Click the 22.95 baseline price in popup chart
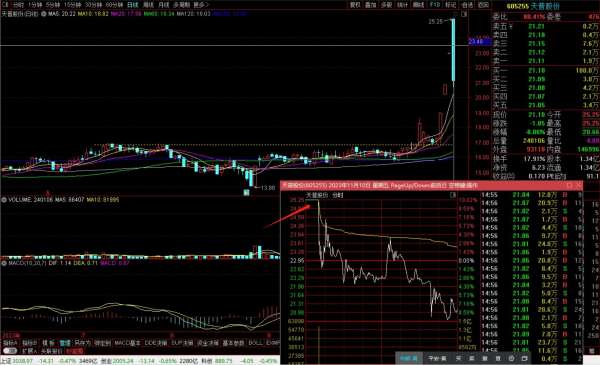Image resolution: width=600 pixels, height=365 pixels. (297, 261)
